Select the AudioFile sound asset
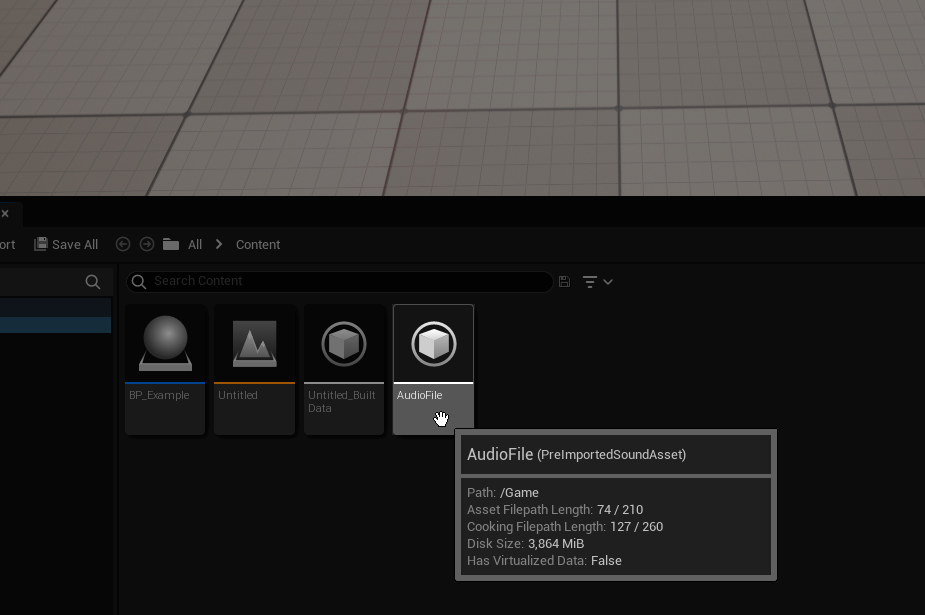The height and width of the screenshot is (615, 925). point(433,345)
